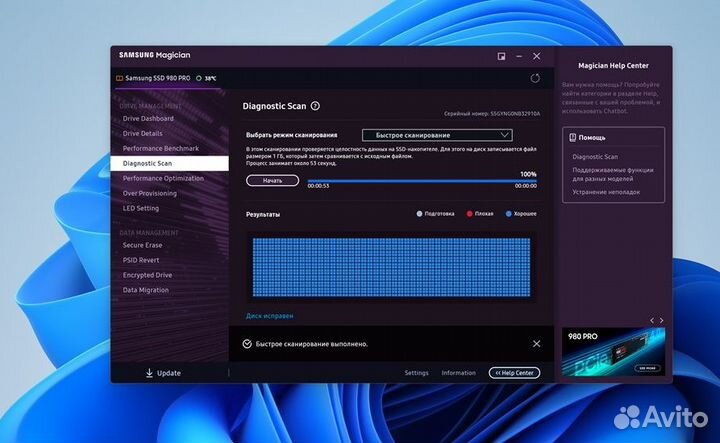
Task: Collapse panel with Help Center button
Action: 514,373
